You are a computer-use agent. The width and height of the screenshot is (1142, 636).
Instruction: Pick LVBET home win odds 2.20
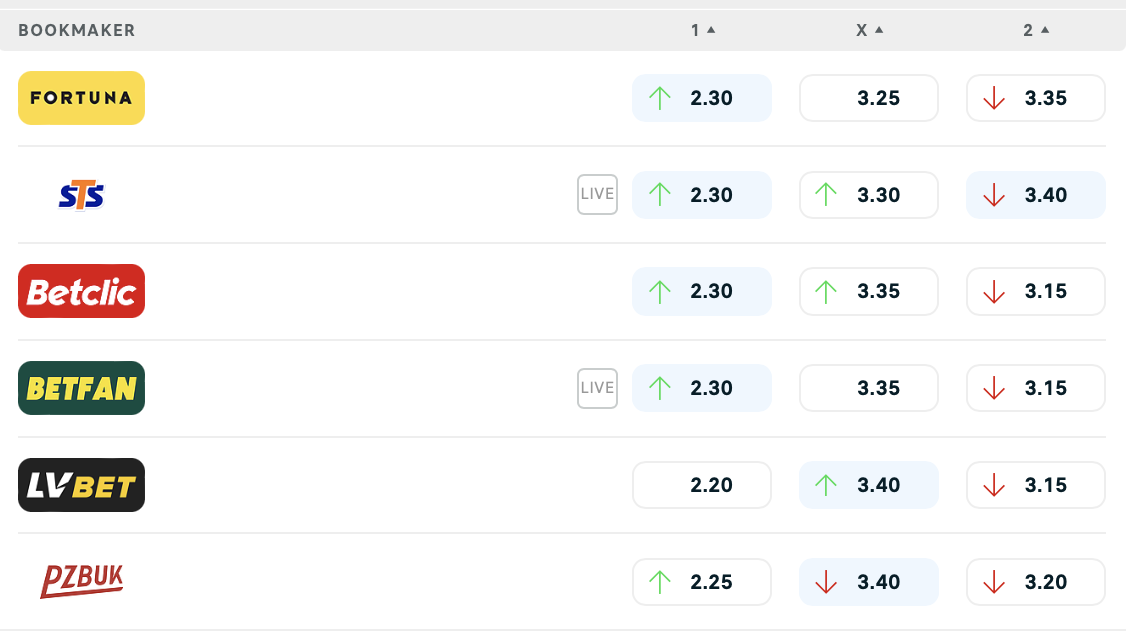pyautogui.click(x=702, y=485)
